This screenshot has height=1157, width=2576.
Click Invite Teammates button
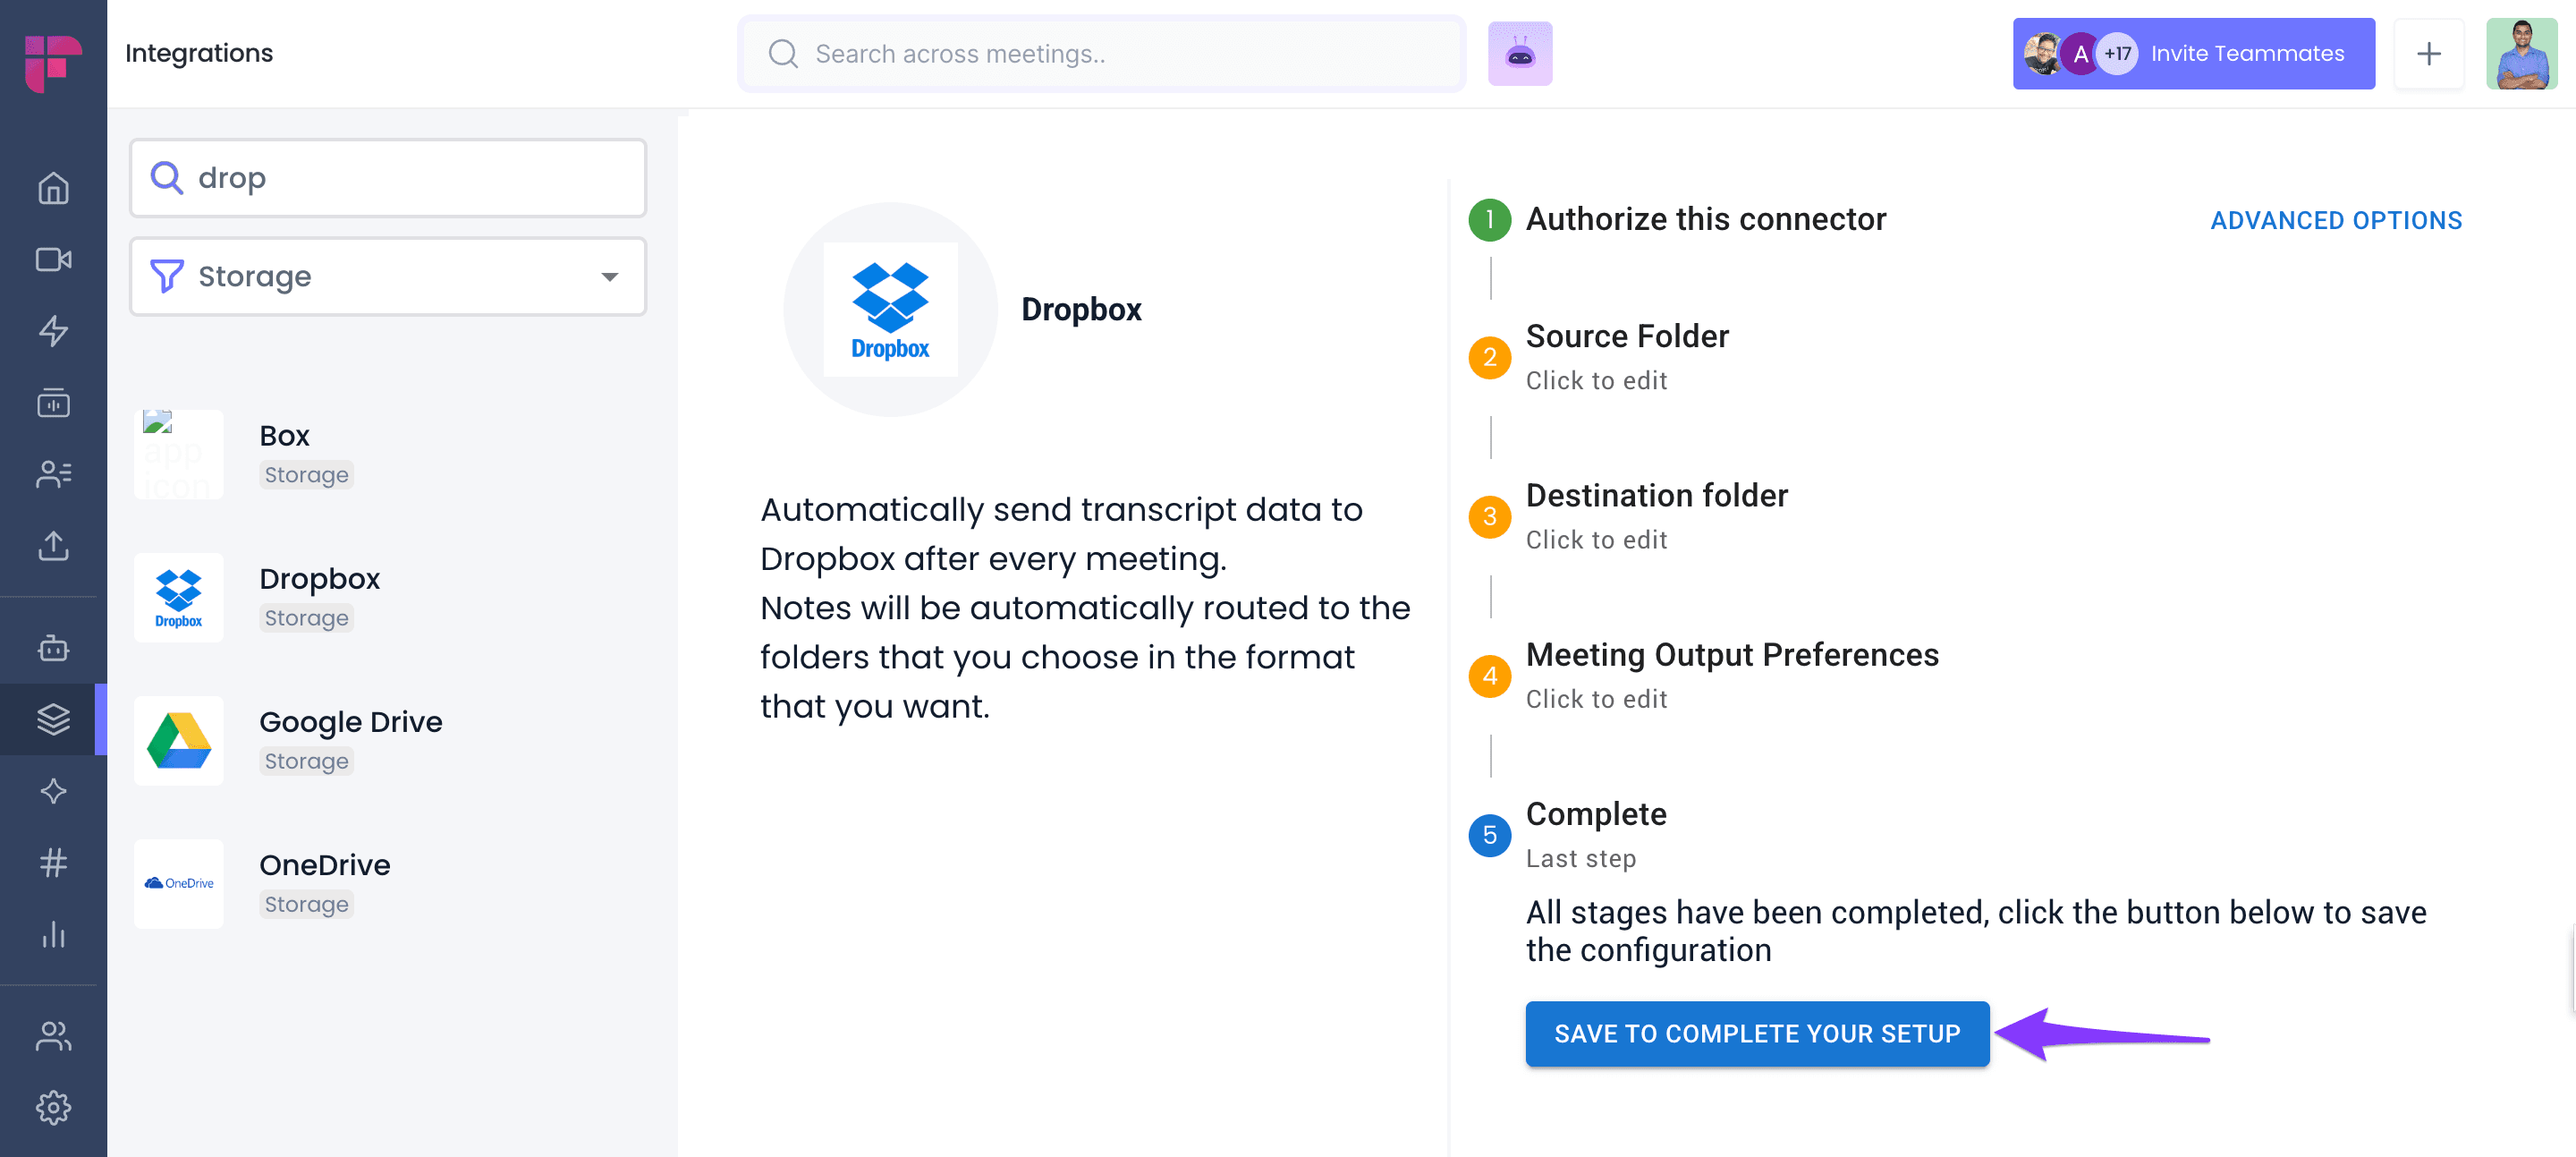point(2193,54)
